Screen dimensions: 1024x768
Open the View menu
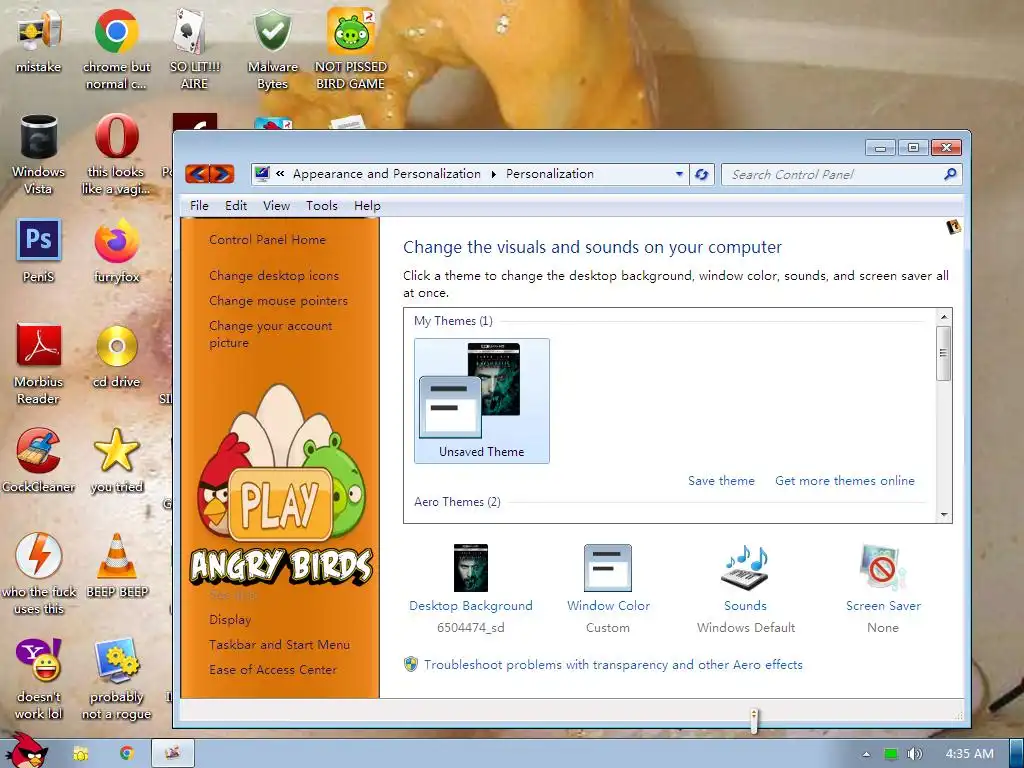coord(276,206)
